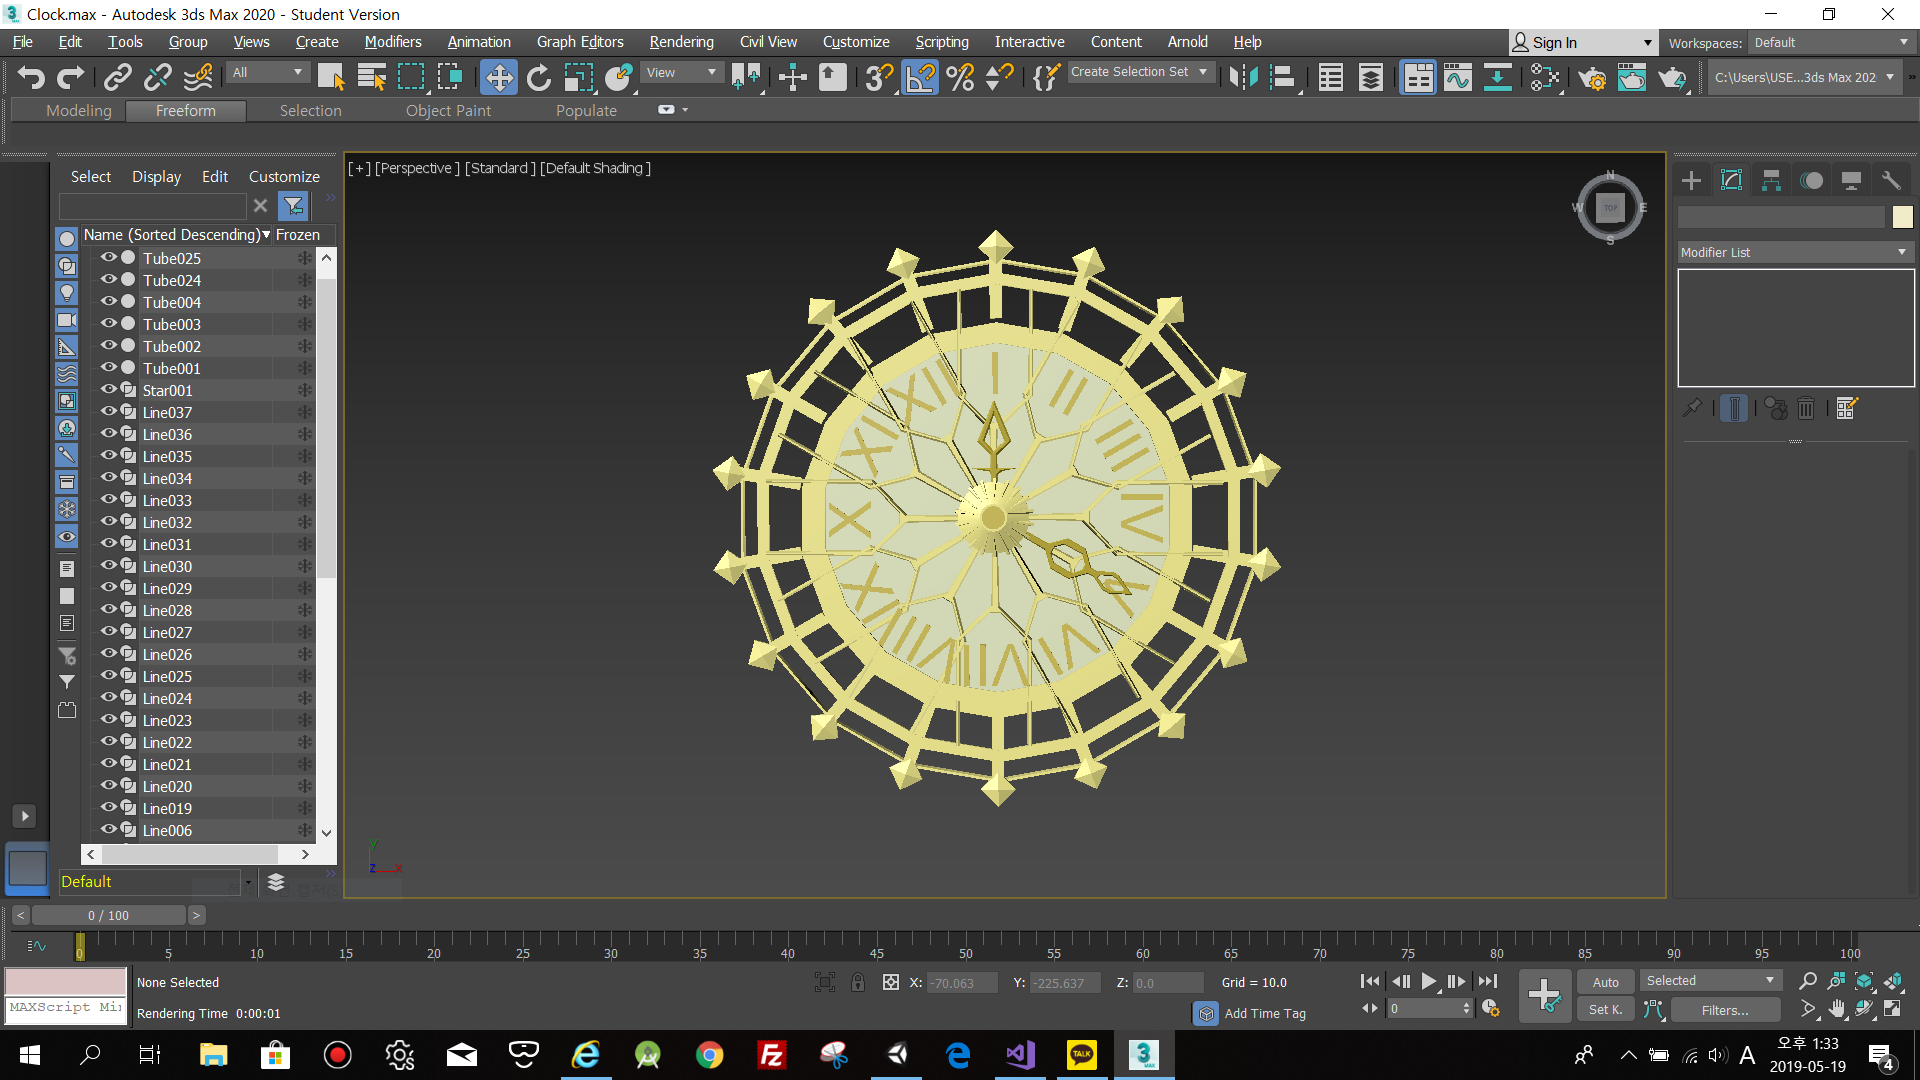Click the Filters... button for keys

tap(1724, 1010)
